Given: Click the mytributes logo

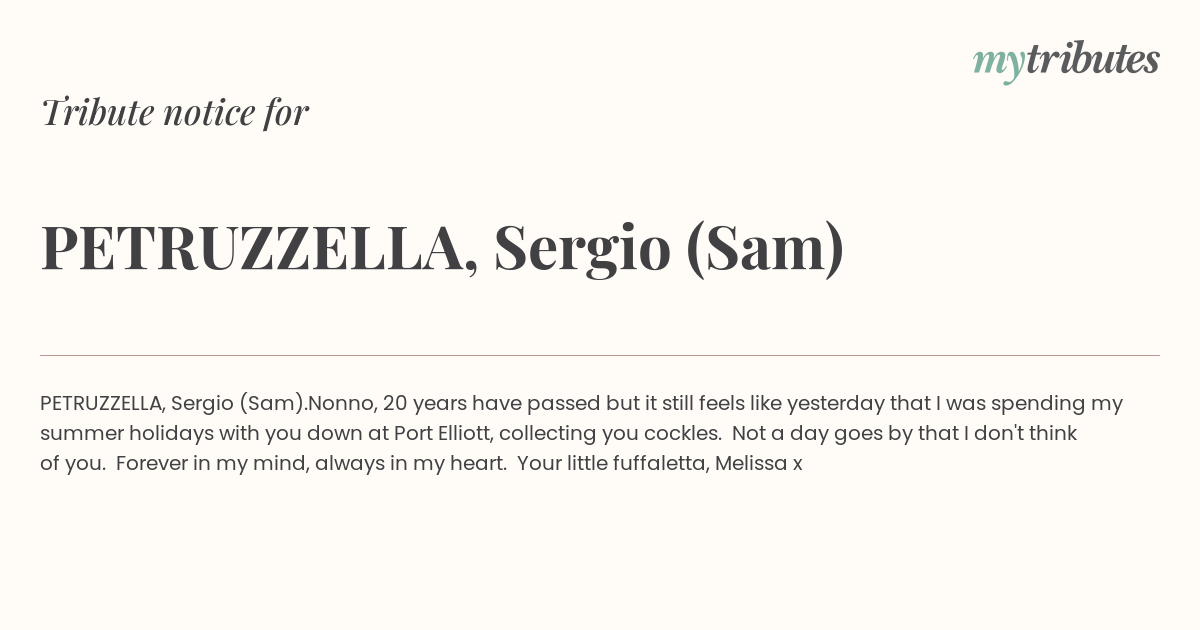Looking at the screenshot, I should pos(1066,61).
